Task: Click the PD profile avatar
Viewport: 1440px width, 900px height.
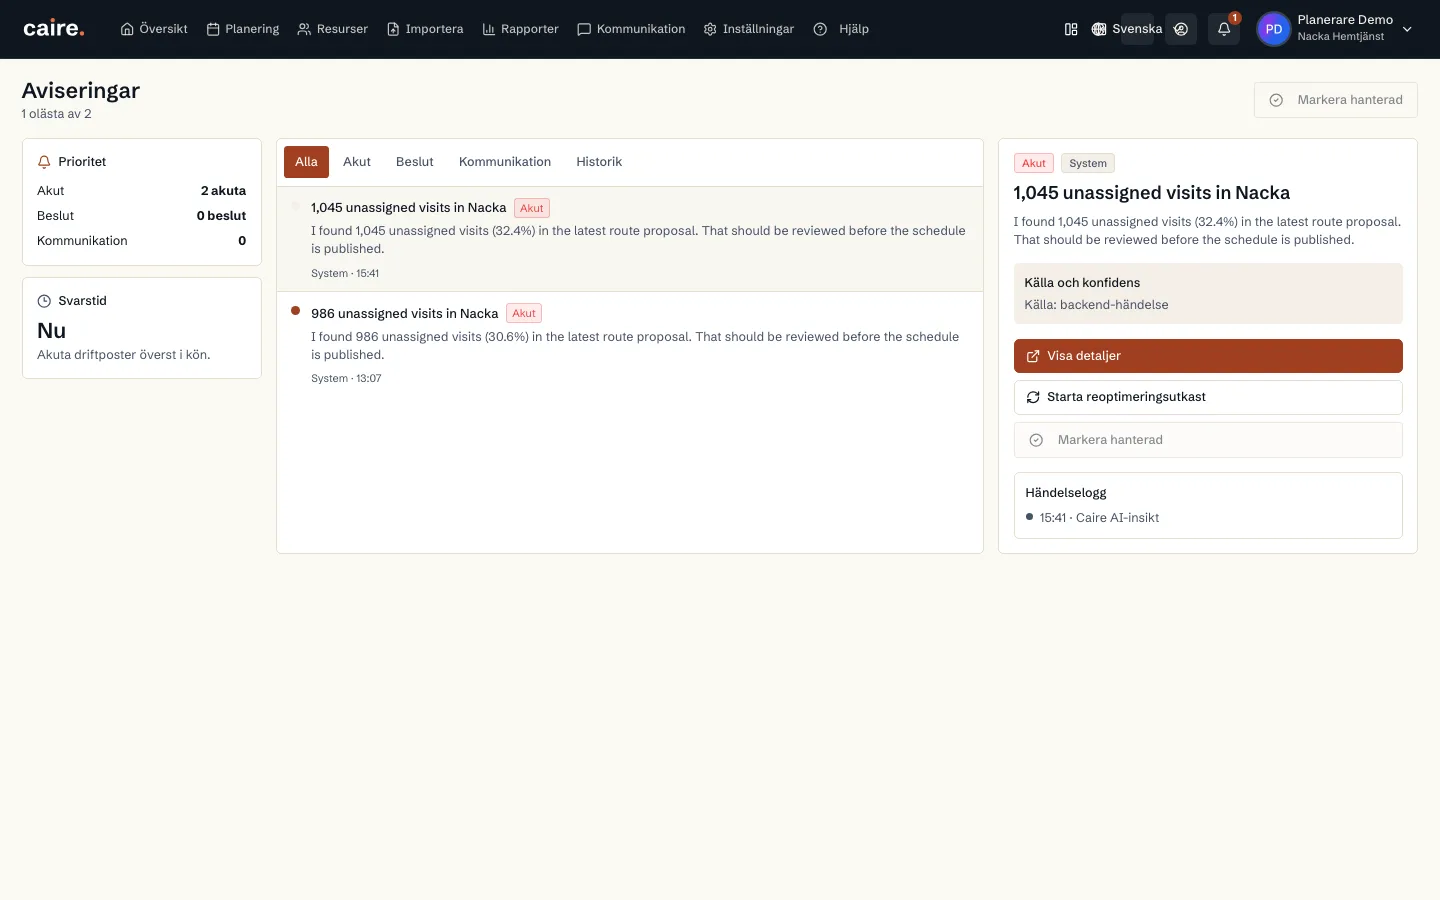Action: tap(1273, 29)
